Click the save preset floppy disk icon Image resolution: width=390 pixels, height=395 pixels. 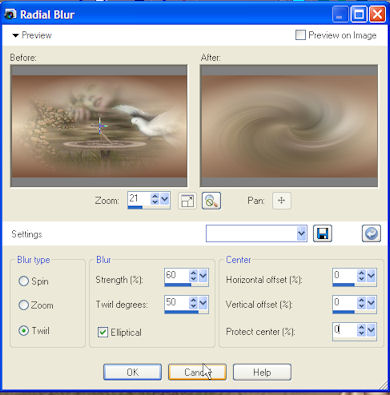coord(322,234)
